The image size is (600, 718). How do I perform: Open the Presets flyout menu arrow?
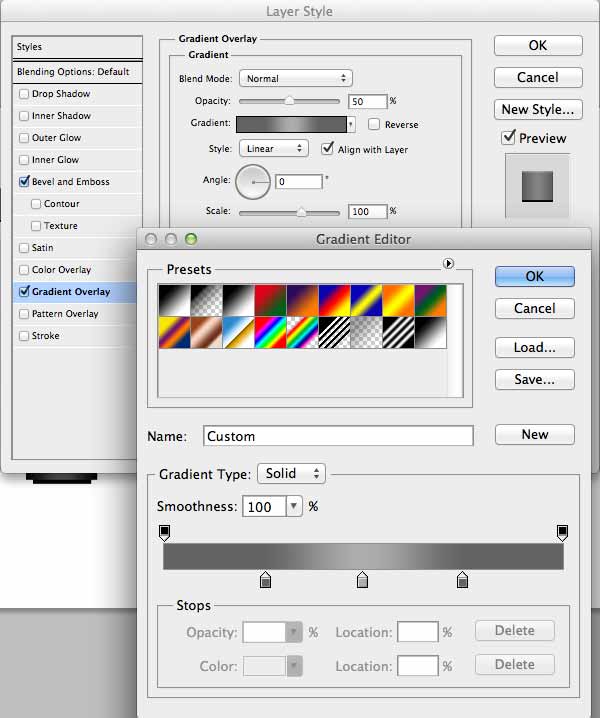[x=448, y=263]
